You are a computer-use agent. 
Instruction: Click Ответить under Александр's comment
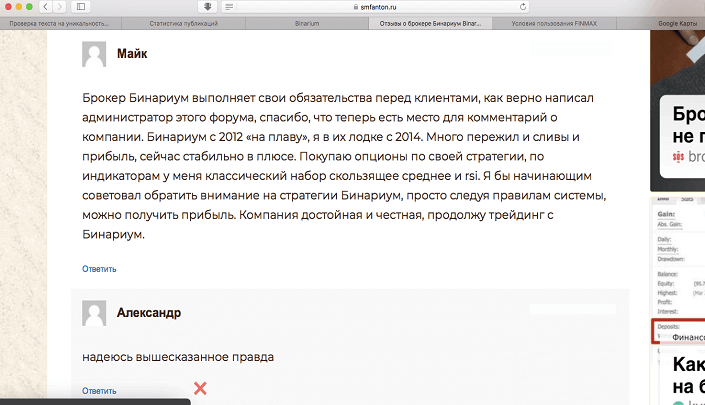(99, 391)
